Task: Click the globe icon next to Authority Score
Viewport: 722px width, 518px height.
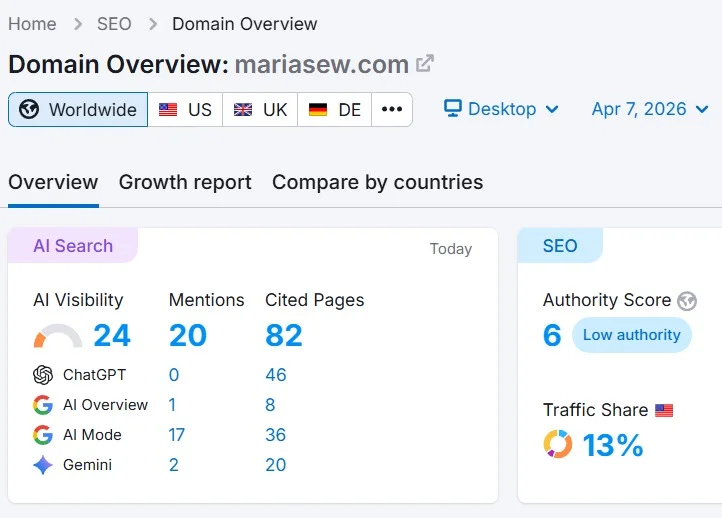Action: (687, 301)
